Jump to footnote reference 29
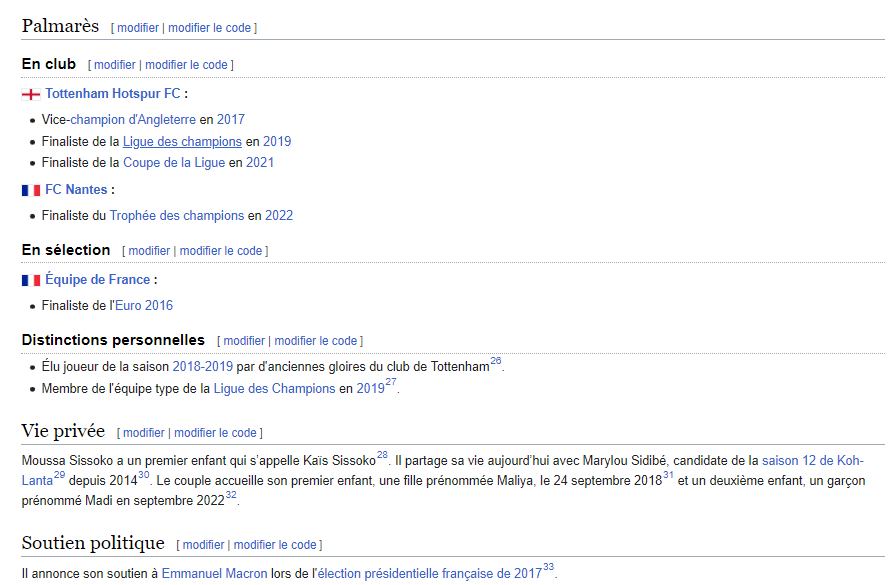The width and height of the screenshot is (896, 585). (x=59, y=475)
